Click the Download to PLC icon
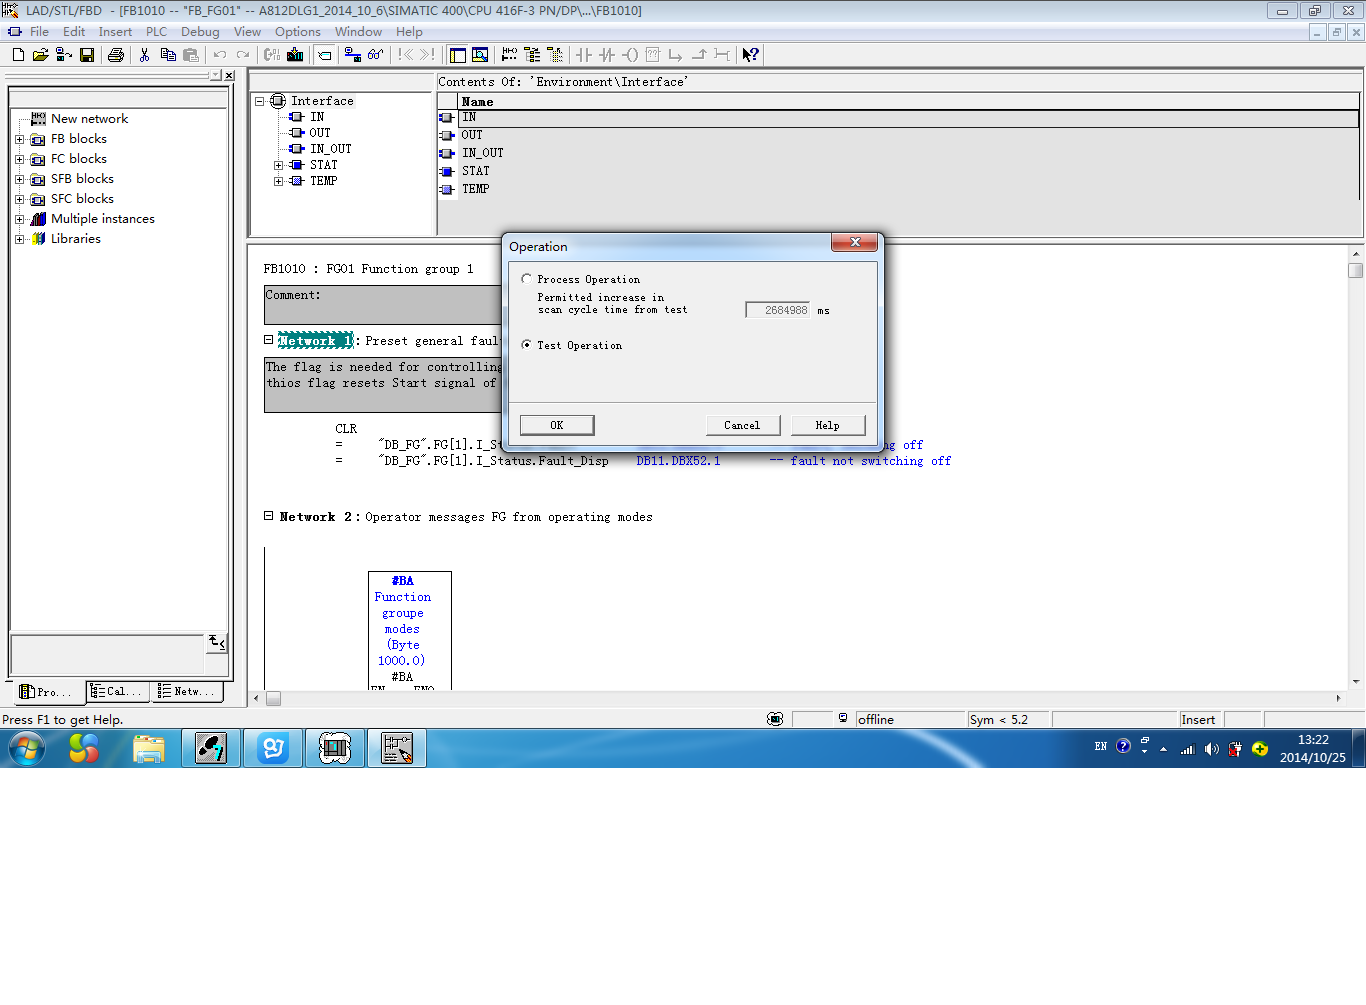The width and height of the screenshot is (1366, 1005). (295, 55)
